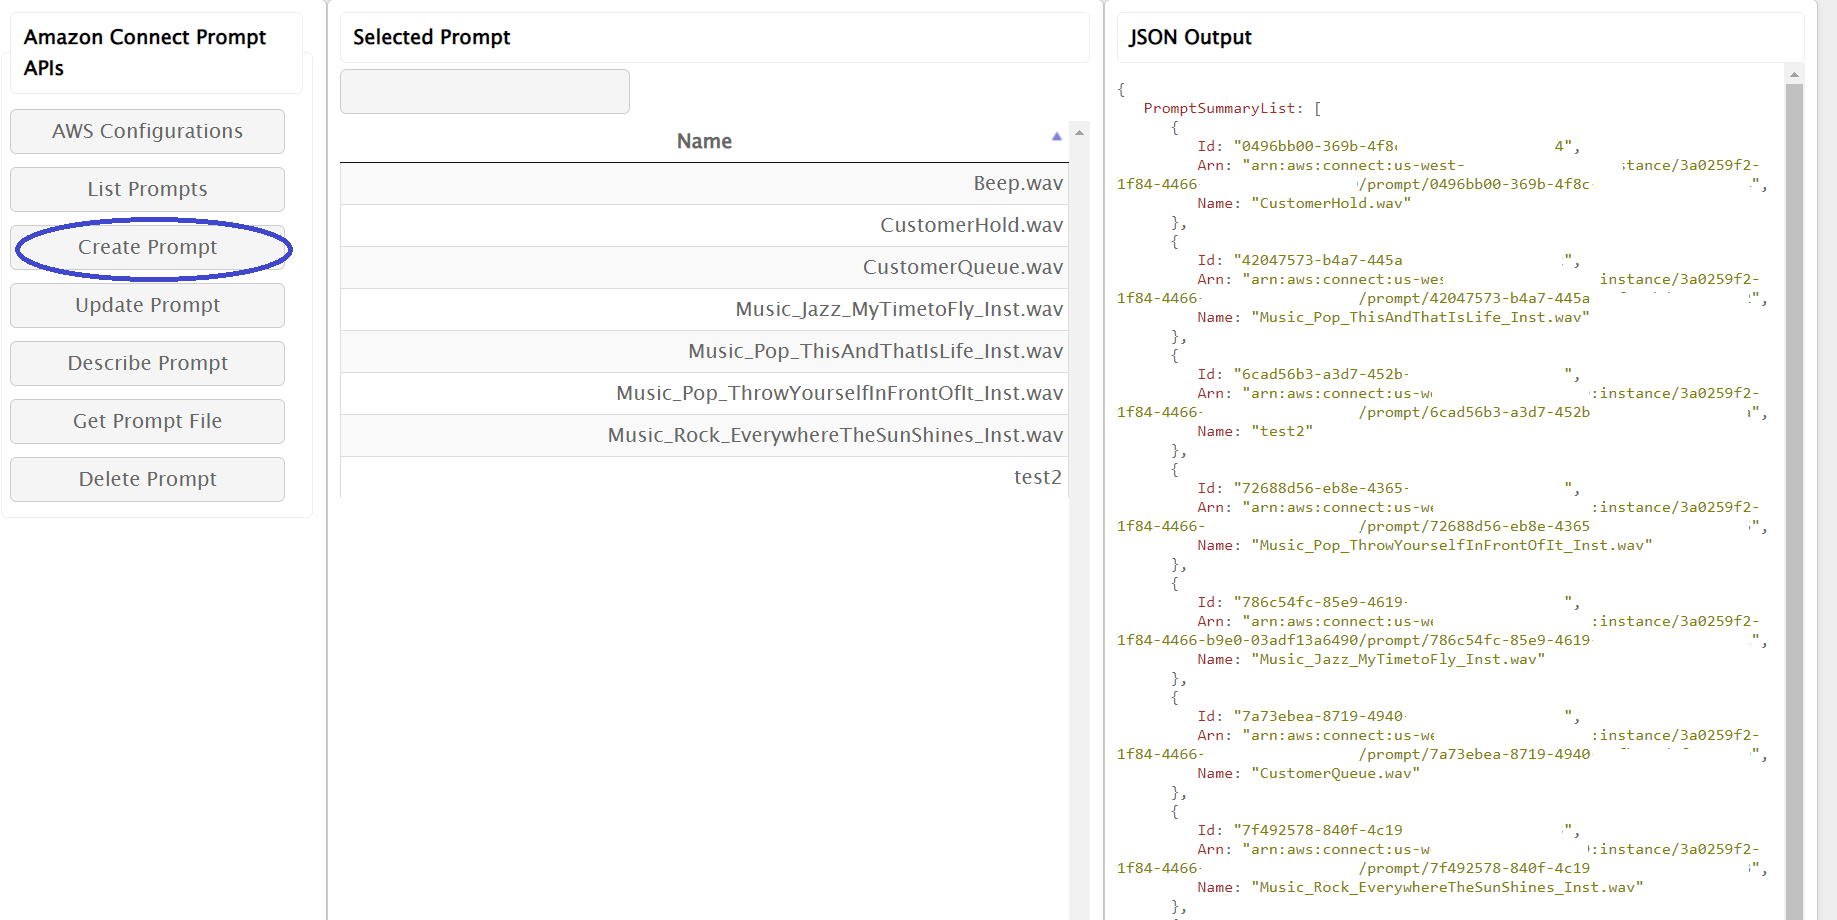Click the Selected Prompt heading
This screenshot has height=920, width=1837.
431,37
